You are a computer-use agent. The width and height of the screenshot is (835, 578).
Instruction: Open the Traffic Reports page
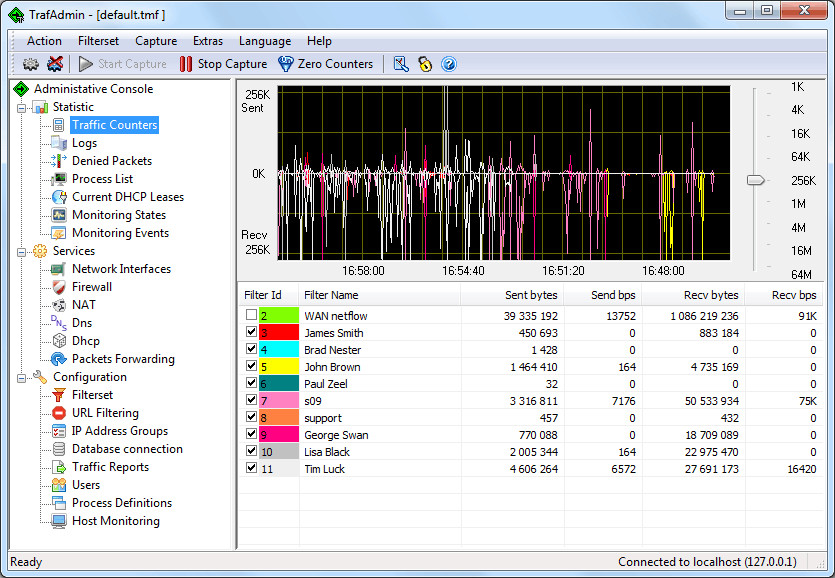point(112,467)
